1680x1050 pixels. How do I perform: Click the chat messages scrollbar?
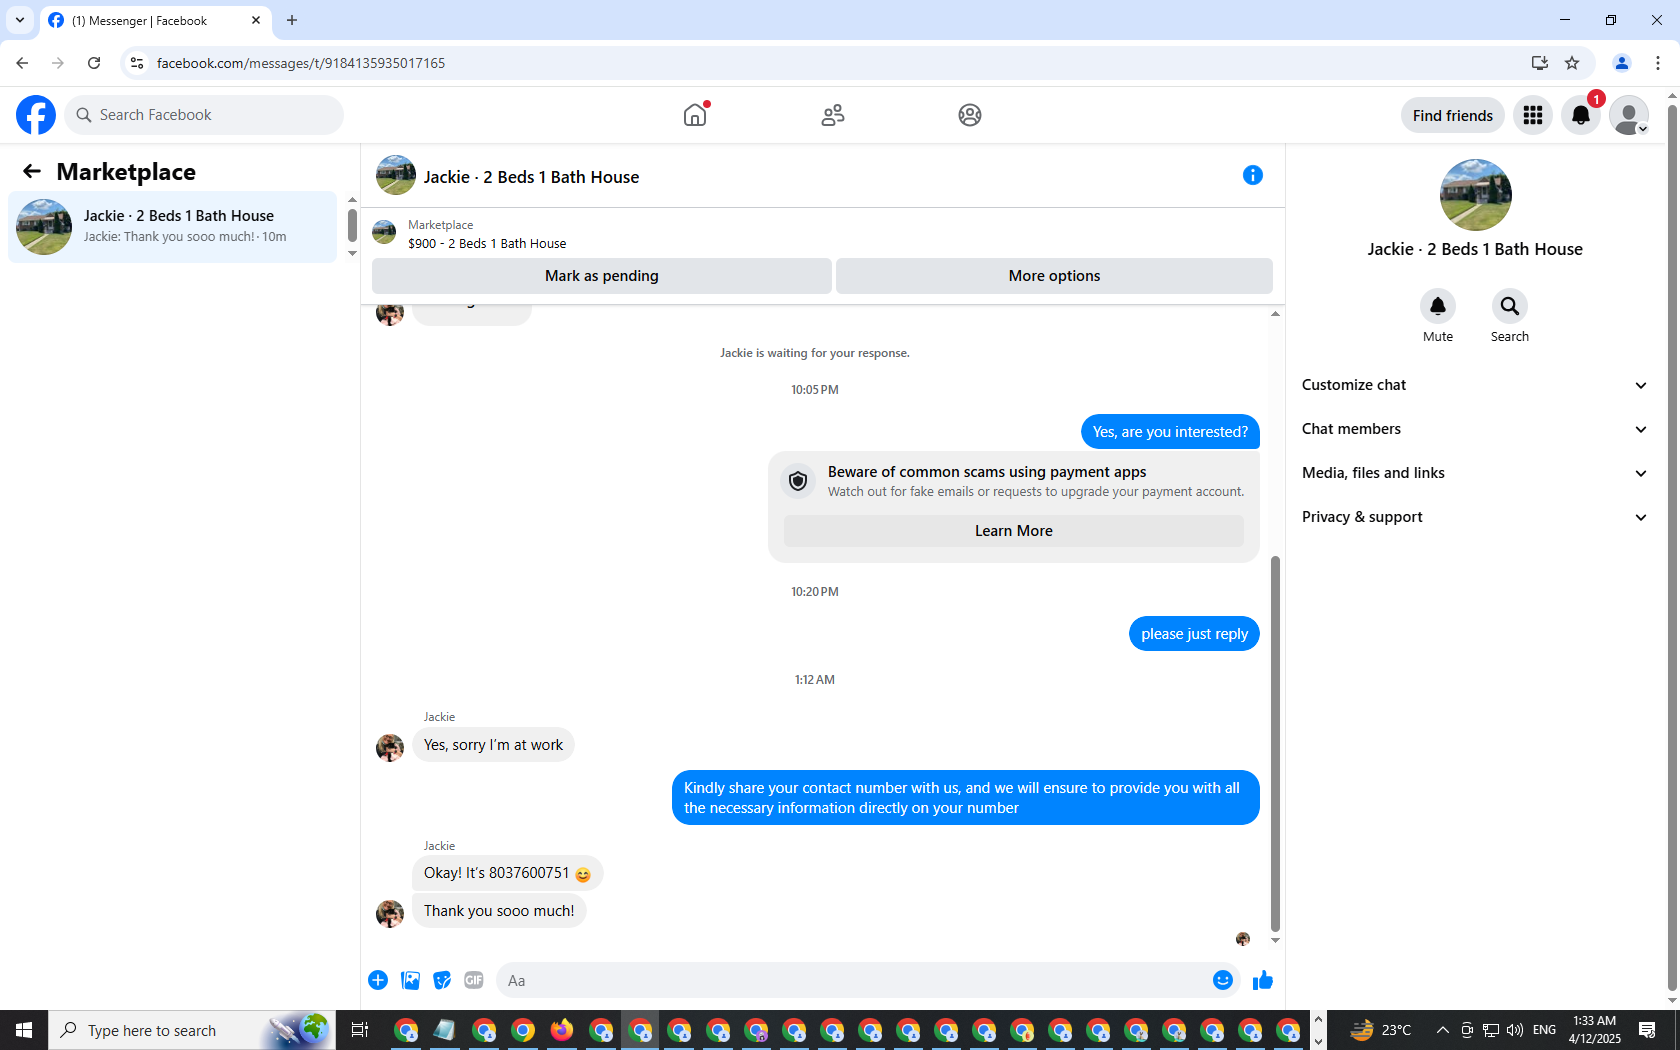[x=1275, y=744]
